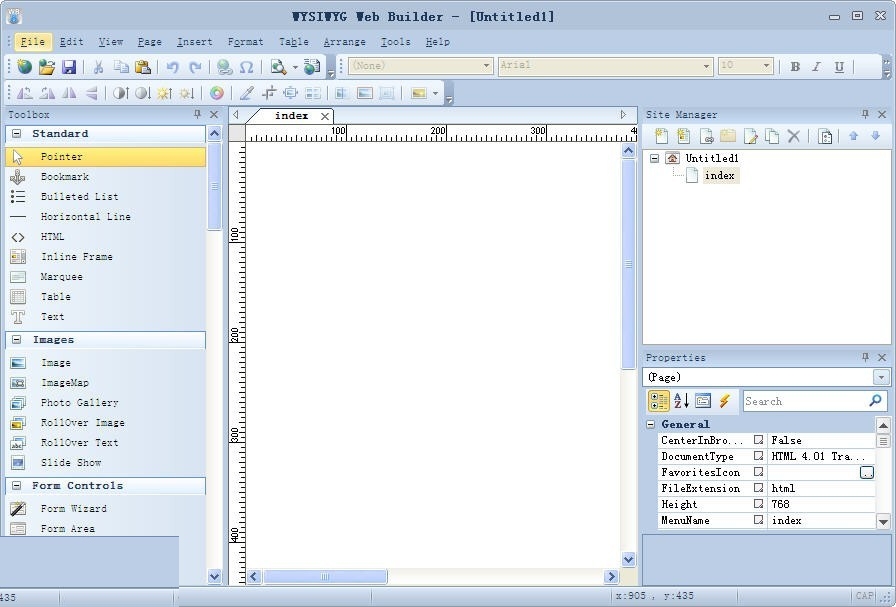This screenshot has width=896, height=607.
Task: Open the style (None) dropdown
Action: [x=486, y=66]
